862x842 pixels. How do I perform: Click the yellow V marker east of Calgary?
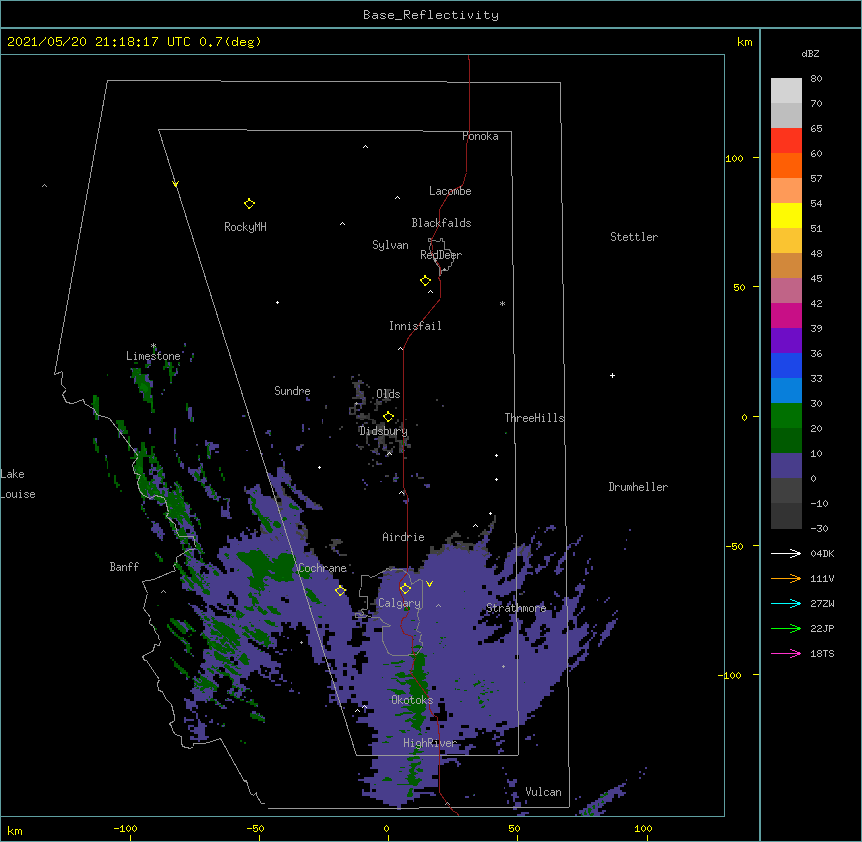[x=429, y=584]
